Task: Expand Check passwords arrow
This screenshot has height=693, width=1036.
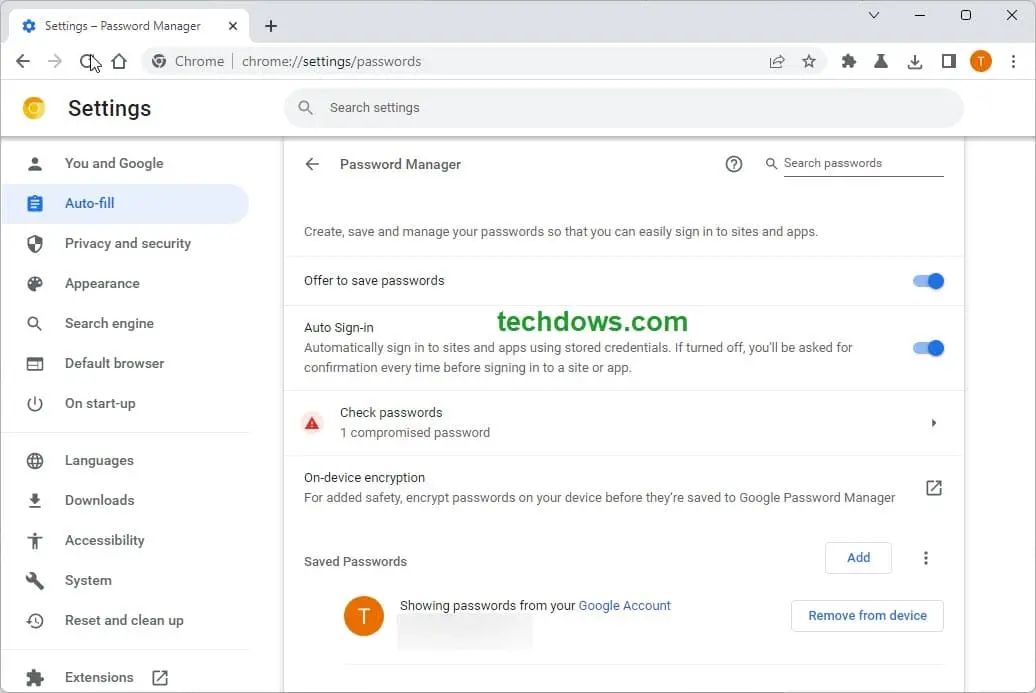Action: (x=933, y=423)
